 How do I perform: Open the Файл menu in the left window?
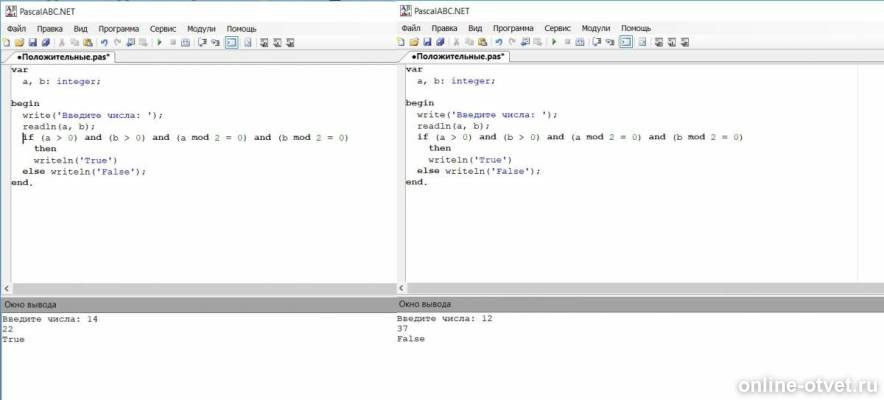pos(16,29)
